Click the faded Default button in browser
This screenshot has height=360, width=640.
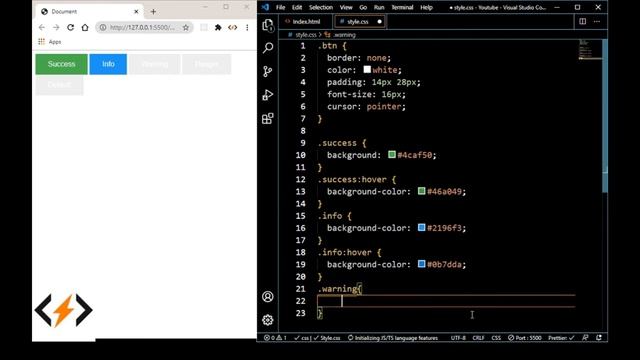click(59, 85)
